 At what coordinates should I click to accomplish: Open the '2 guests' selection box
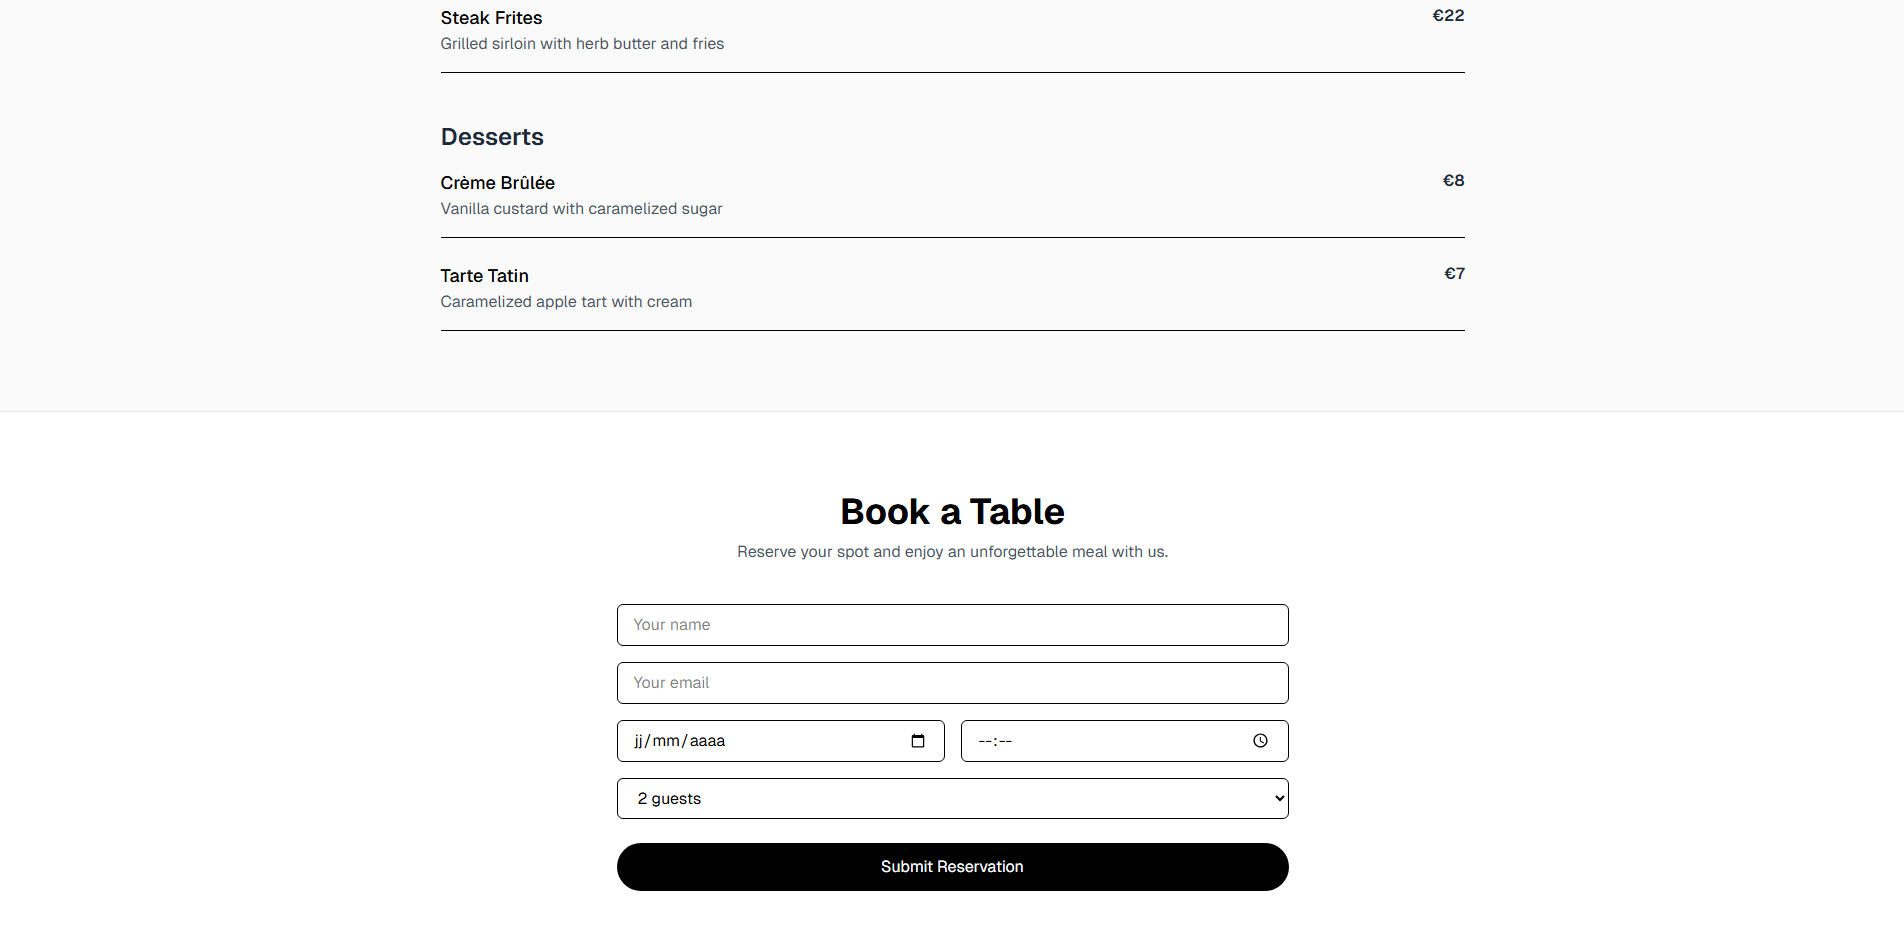tap(952, 798)
